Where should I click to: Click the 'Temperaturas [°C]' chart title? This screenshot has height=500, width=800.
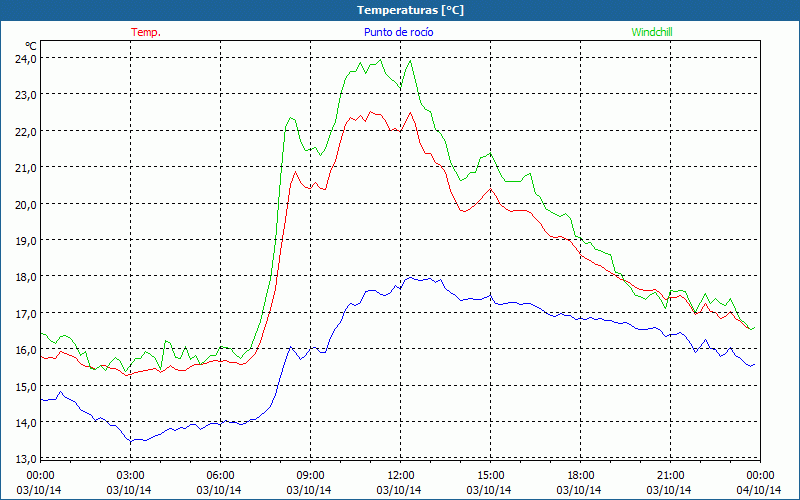coord(410,10)
